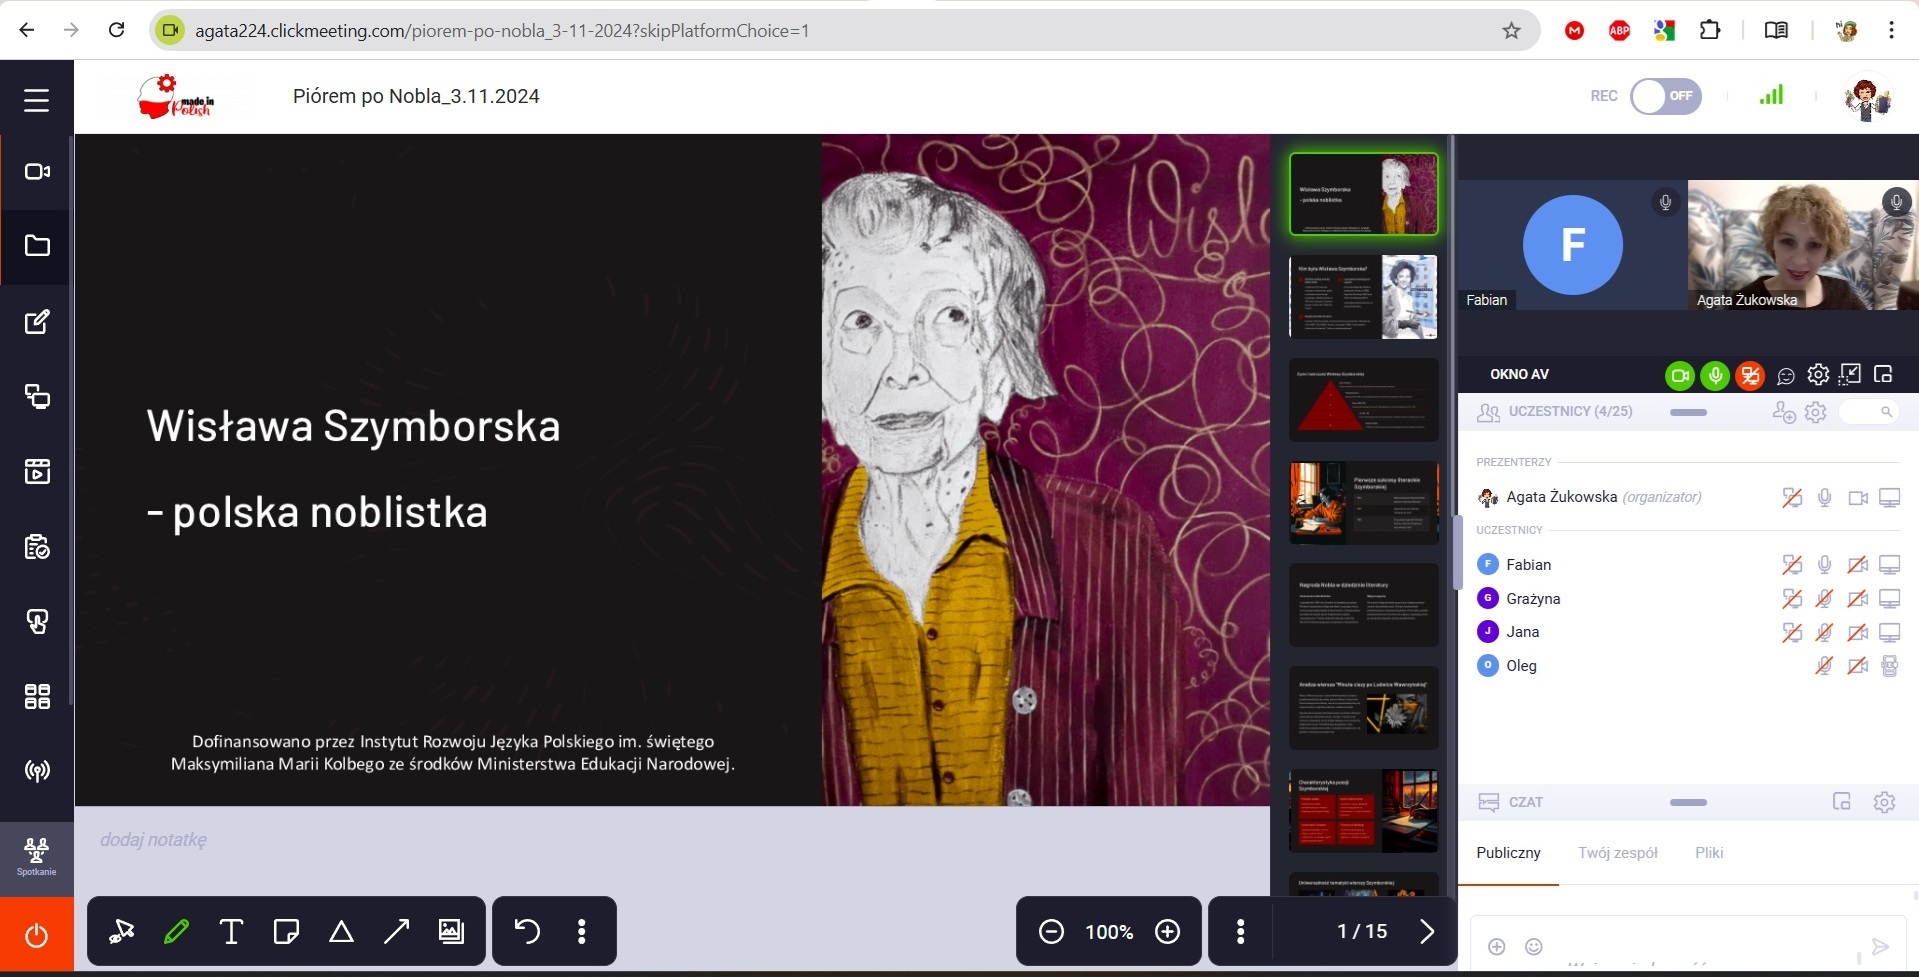Collapse the CZAT panel using its handle

click(x=1688, y=802)
